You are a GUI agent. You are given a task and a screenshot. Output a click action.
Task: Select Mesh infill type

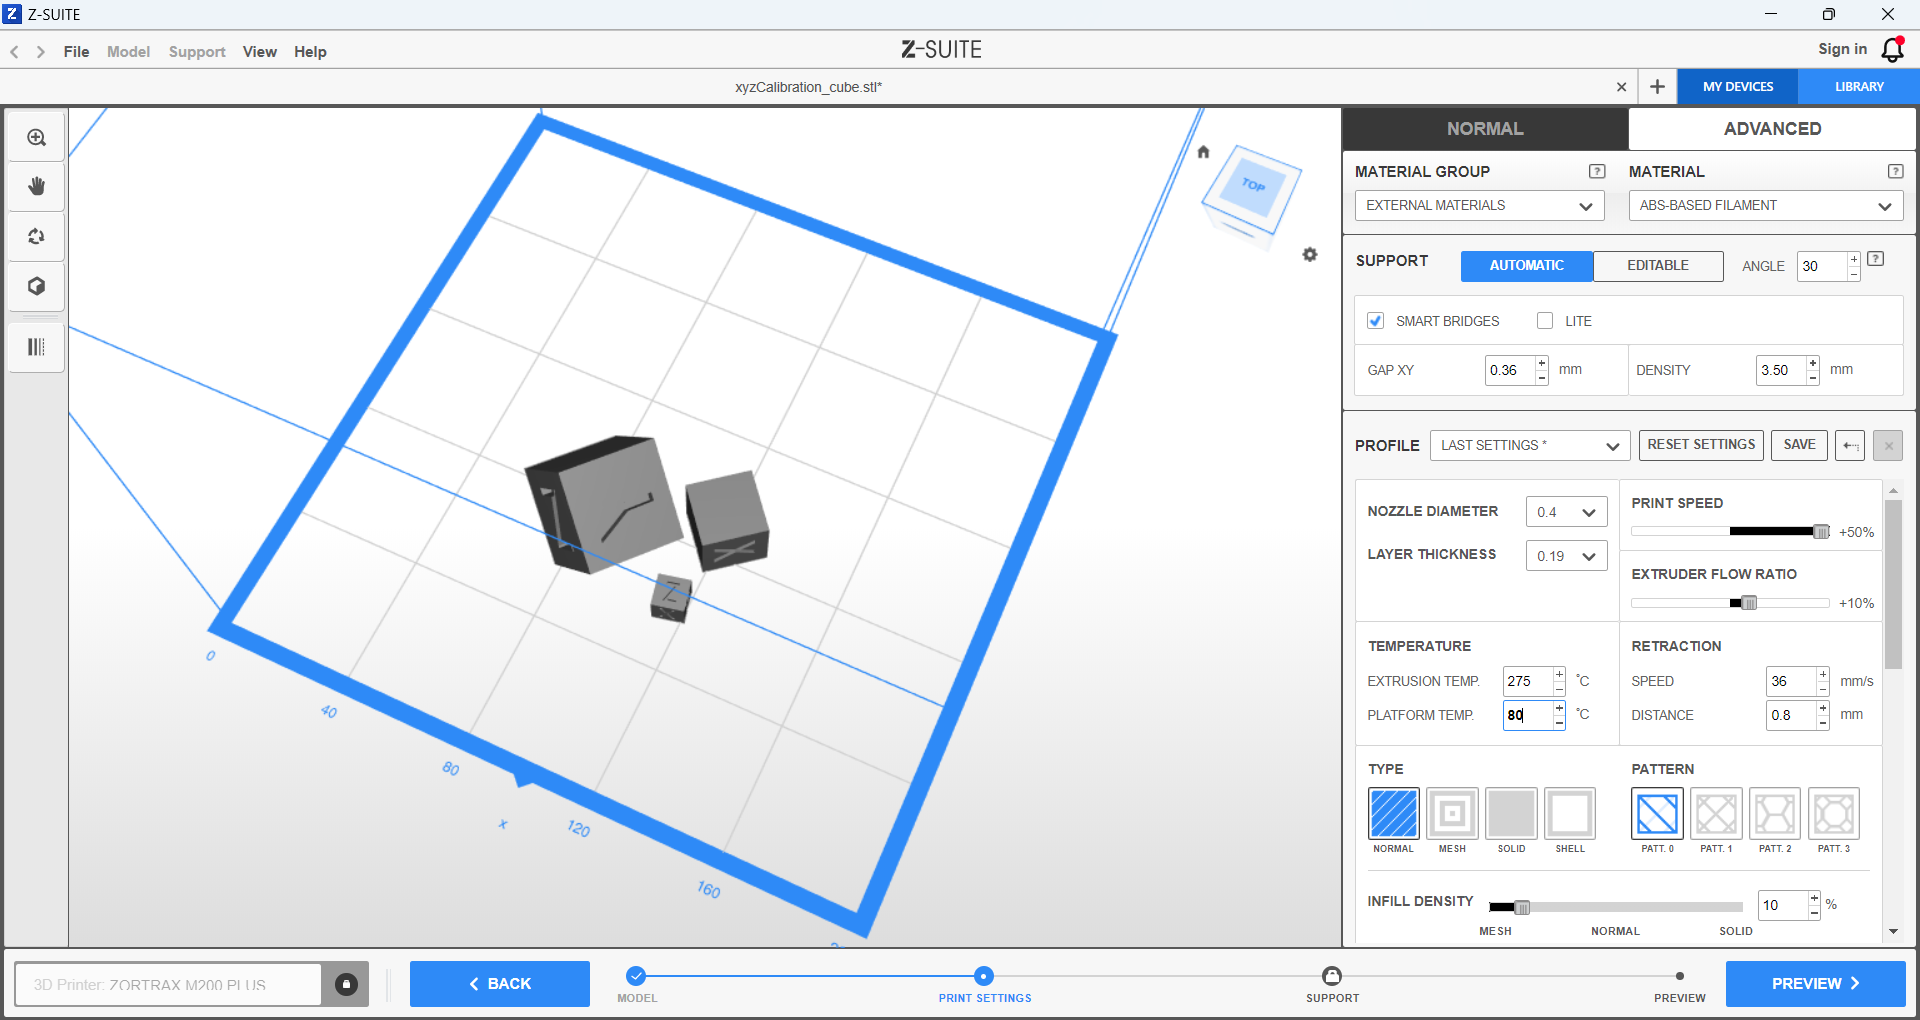pyautogui.click(x=1452, y=813)
